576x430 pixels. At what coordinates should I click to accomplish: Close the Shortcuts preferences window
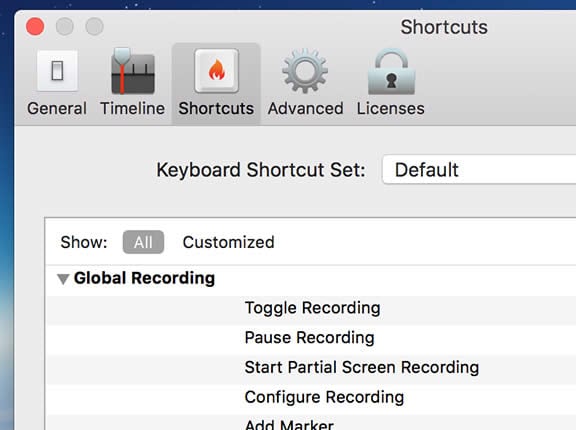pos(35,26)
